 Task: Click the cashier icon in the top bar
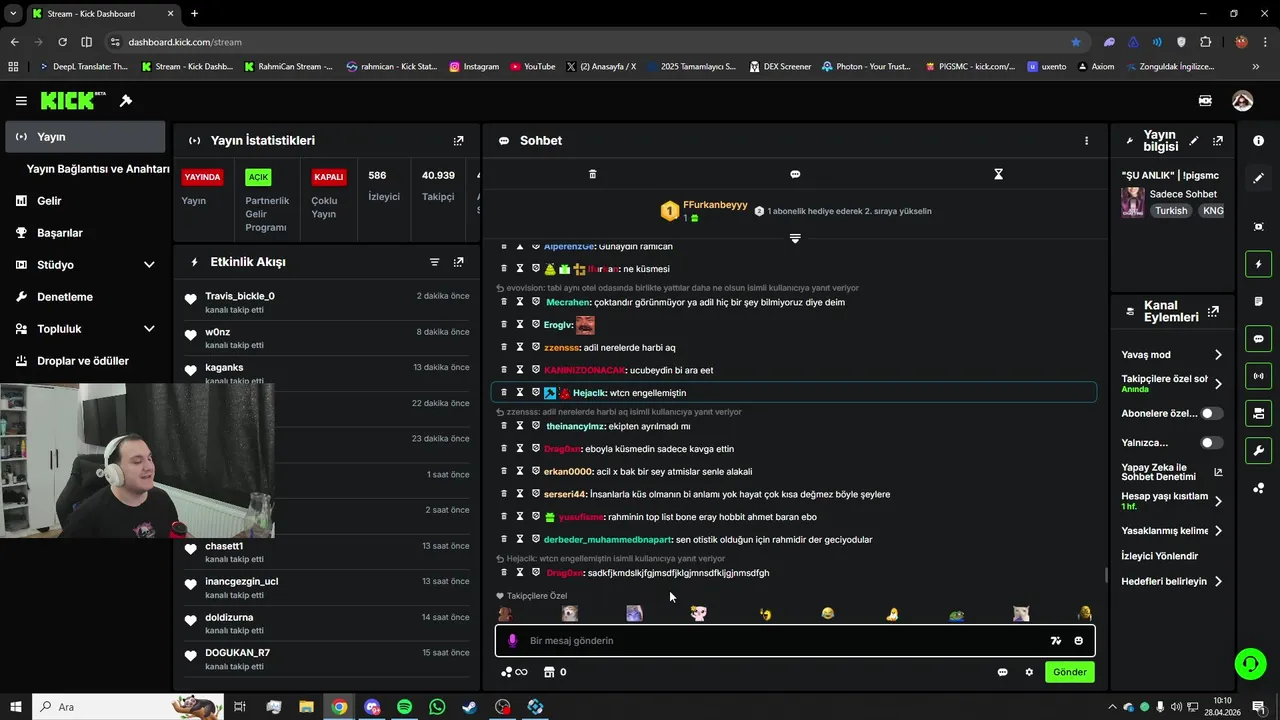coord(1205,101)
